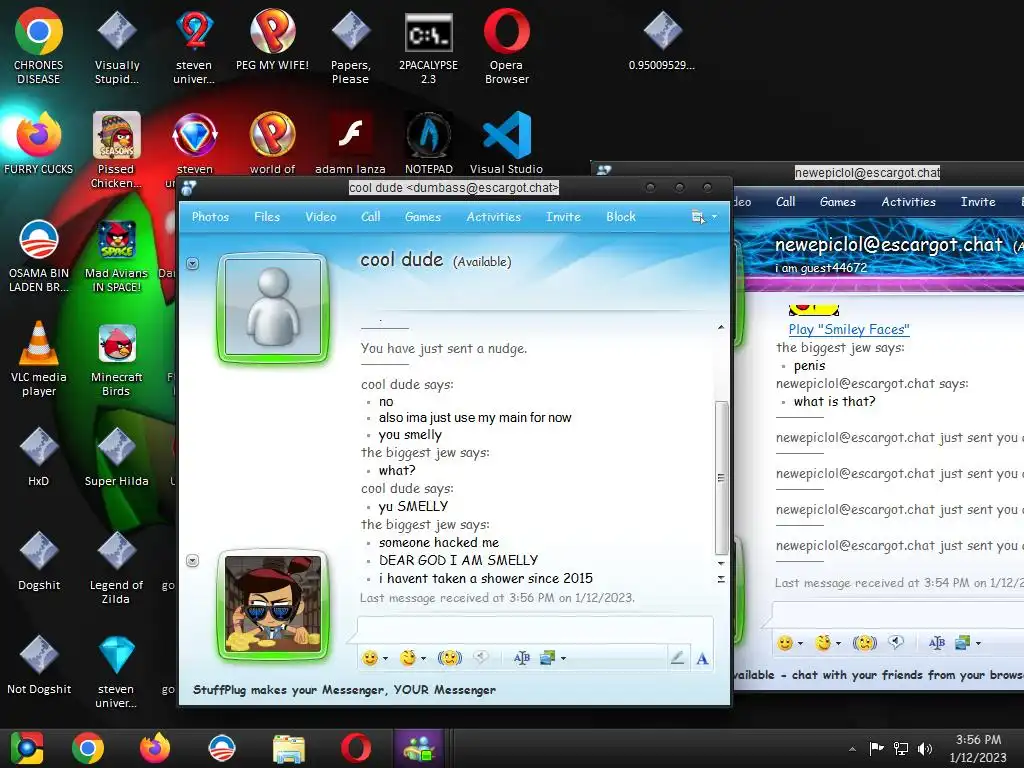Select the HxD desktop icon
The height and width of the screenshot is (768, 1024).
tap(39, 457)
